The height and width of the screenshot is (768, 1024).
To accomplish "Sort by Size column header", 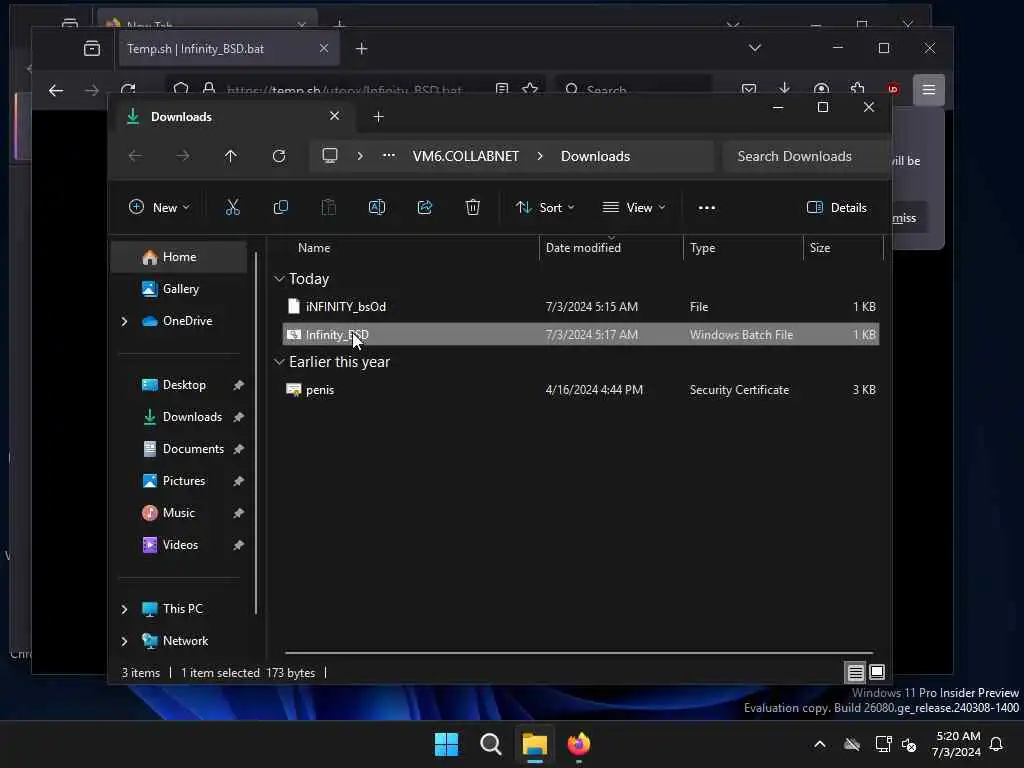I will (820, 248).
